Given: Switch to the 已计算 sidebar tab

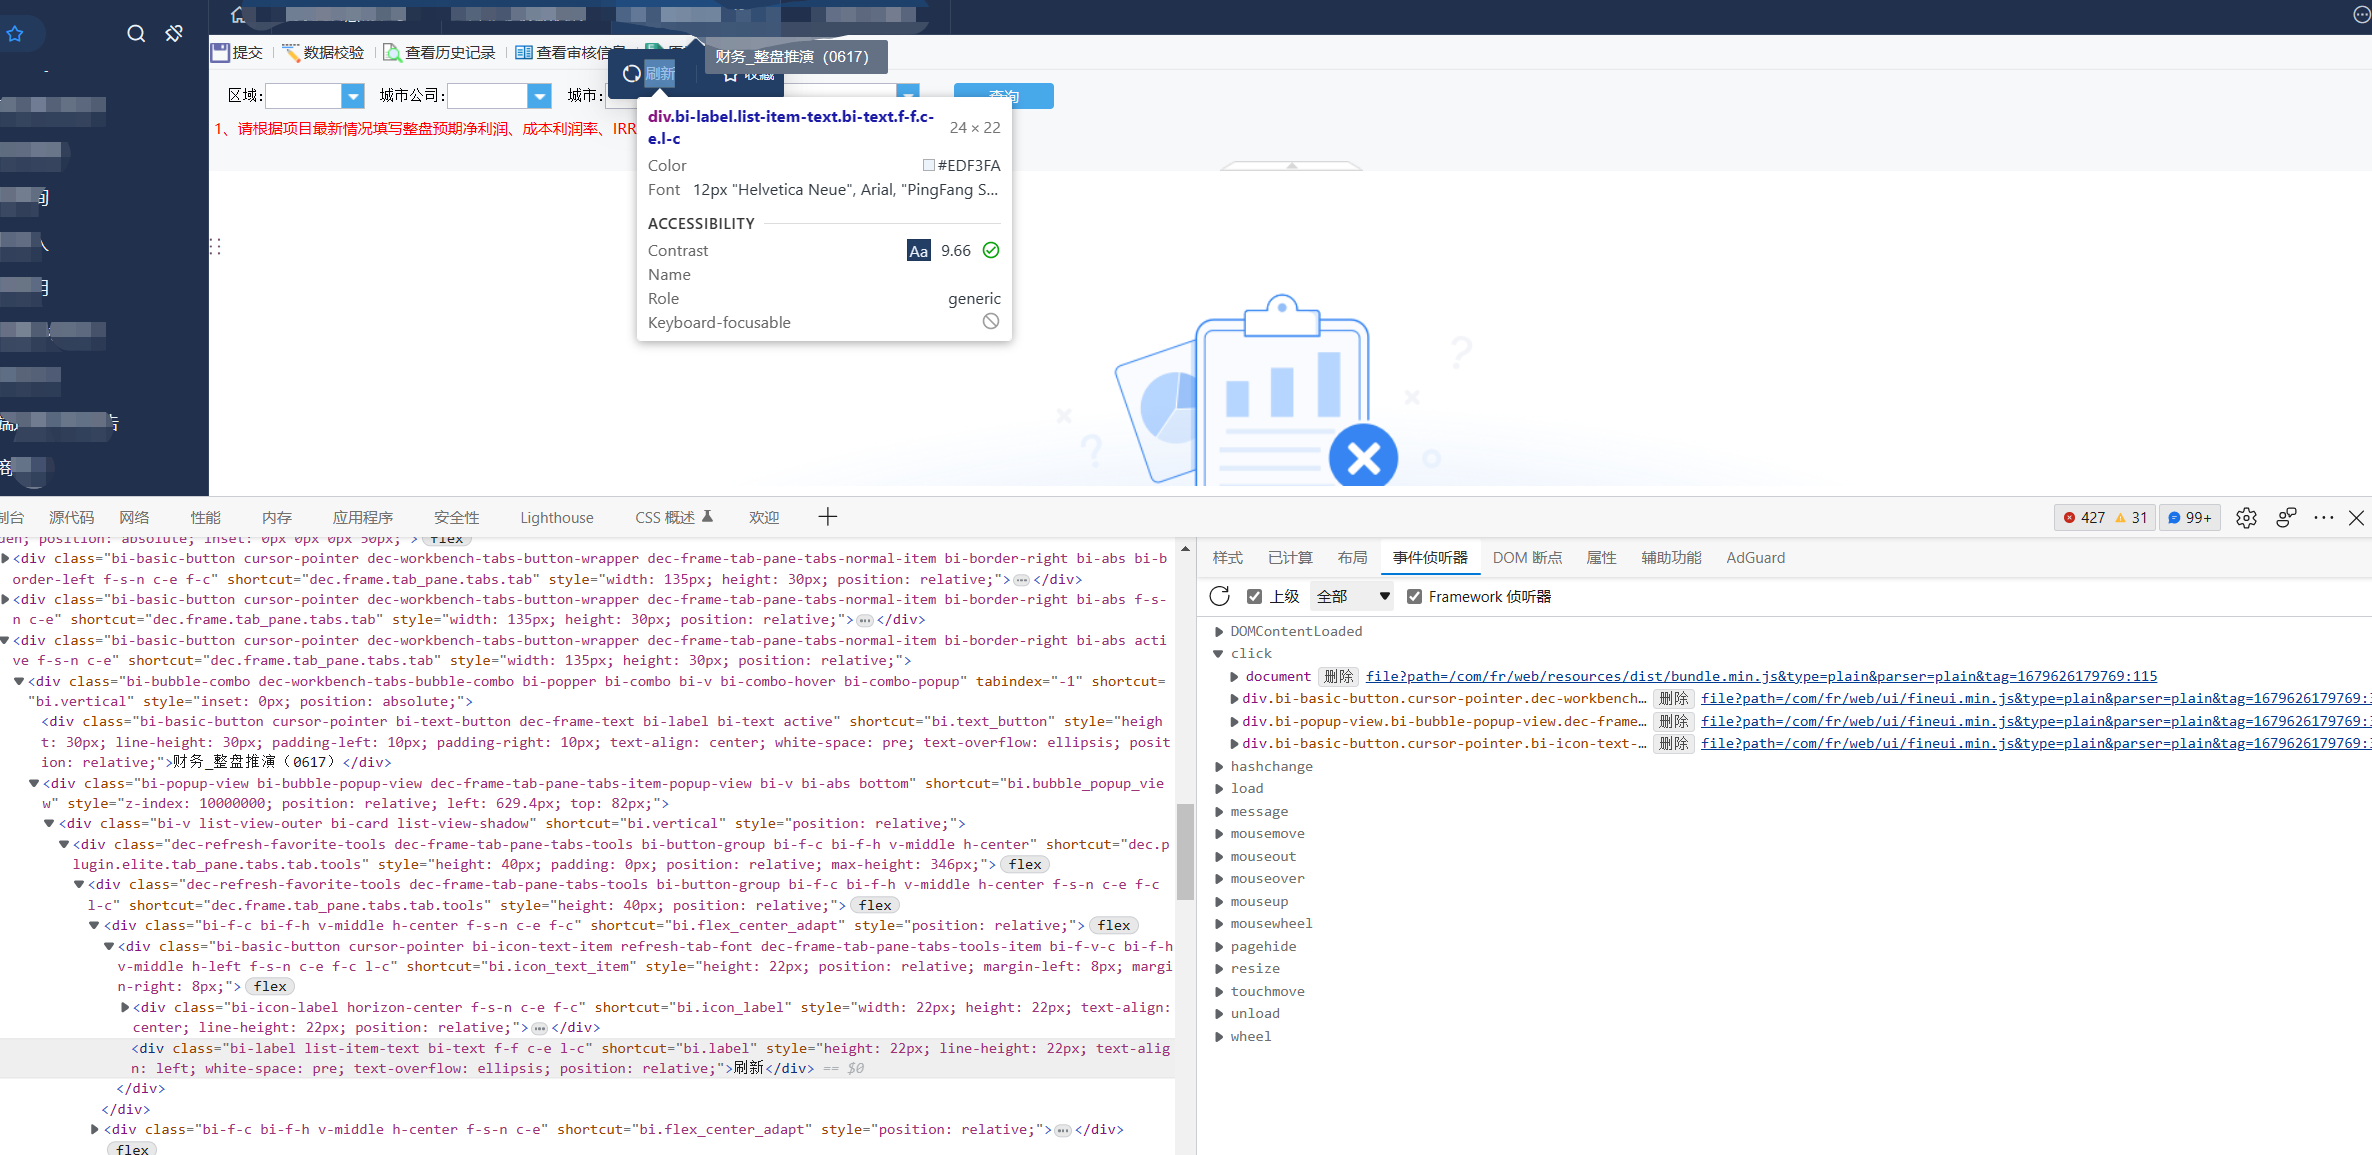Looking at the screenshot, I should [1290, 558].
